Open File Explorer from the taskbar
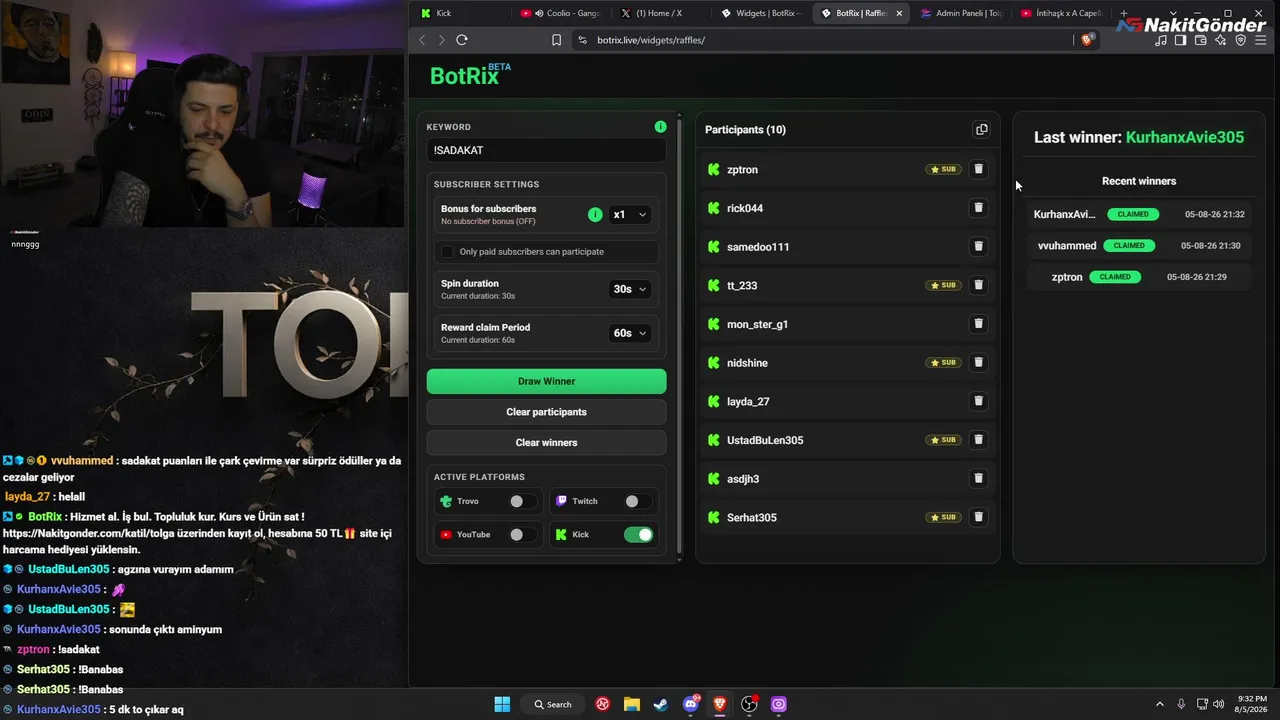The height and width of the screenshot is (720, 1280). click(x=632, y=704)
